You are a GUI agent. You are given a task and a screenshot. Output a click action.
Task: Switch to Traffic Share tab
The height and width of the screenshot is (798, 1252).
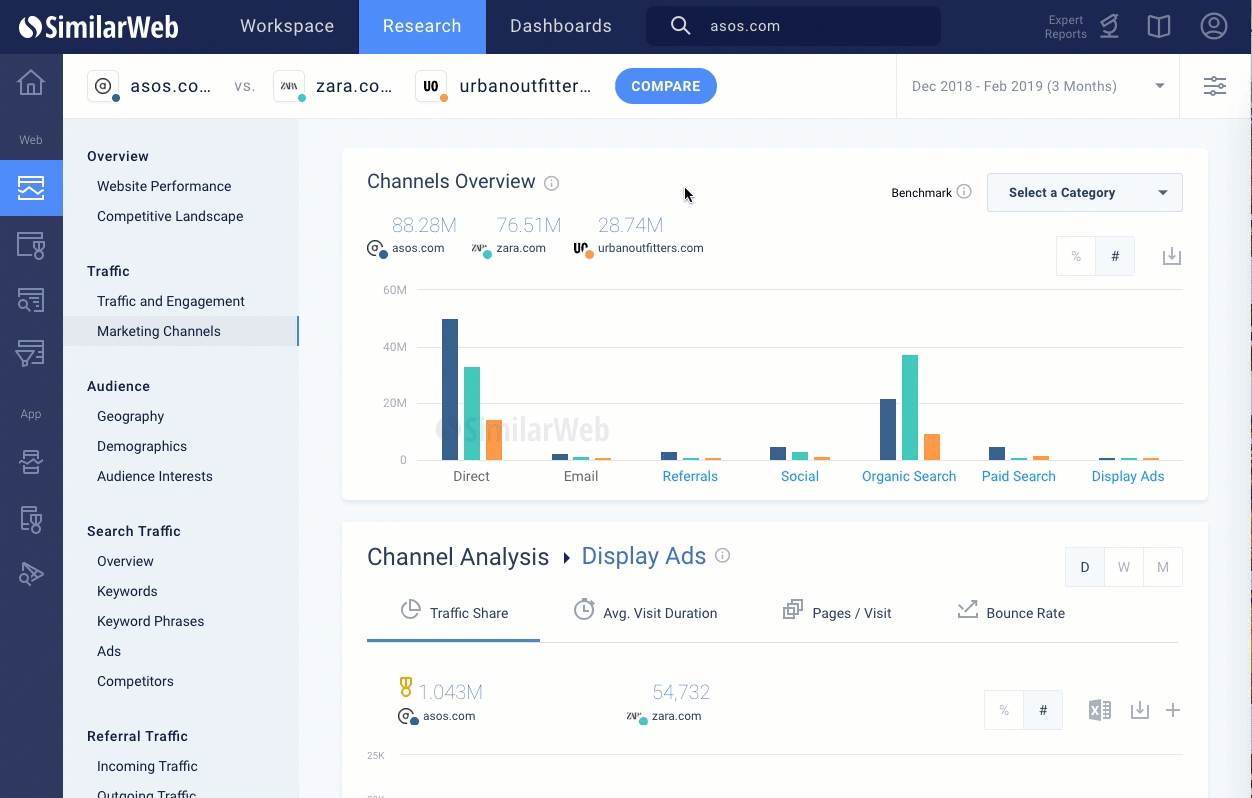tap(454, 612)
